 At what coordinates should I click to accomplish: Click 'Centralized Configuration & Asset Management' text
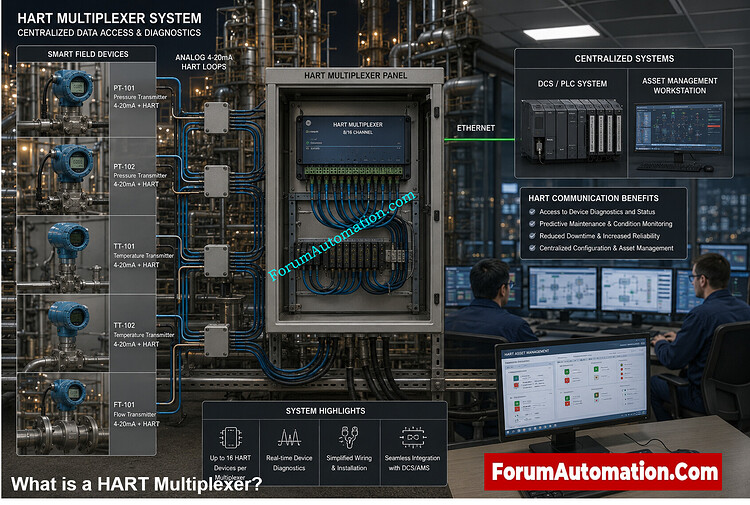pyautogui.click(x=606, y=248)
